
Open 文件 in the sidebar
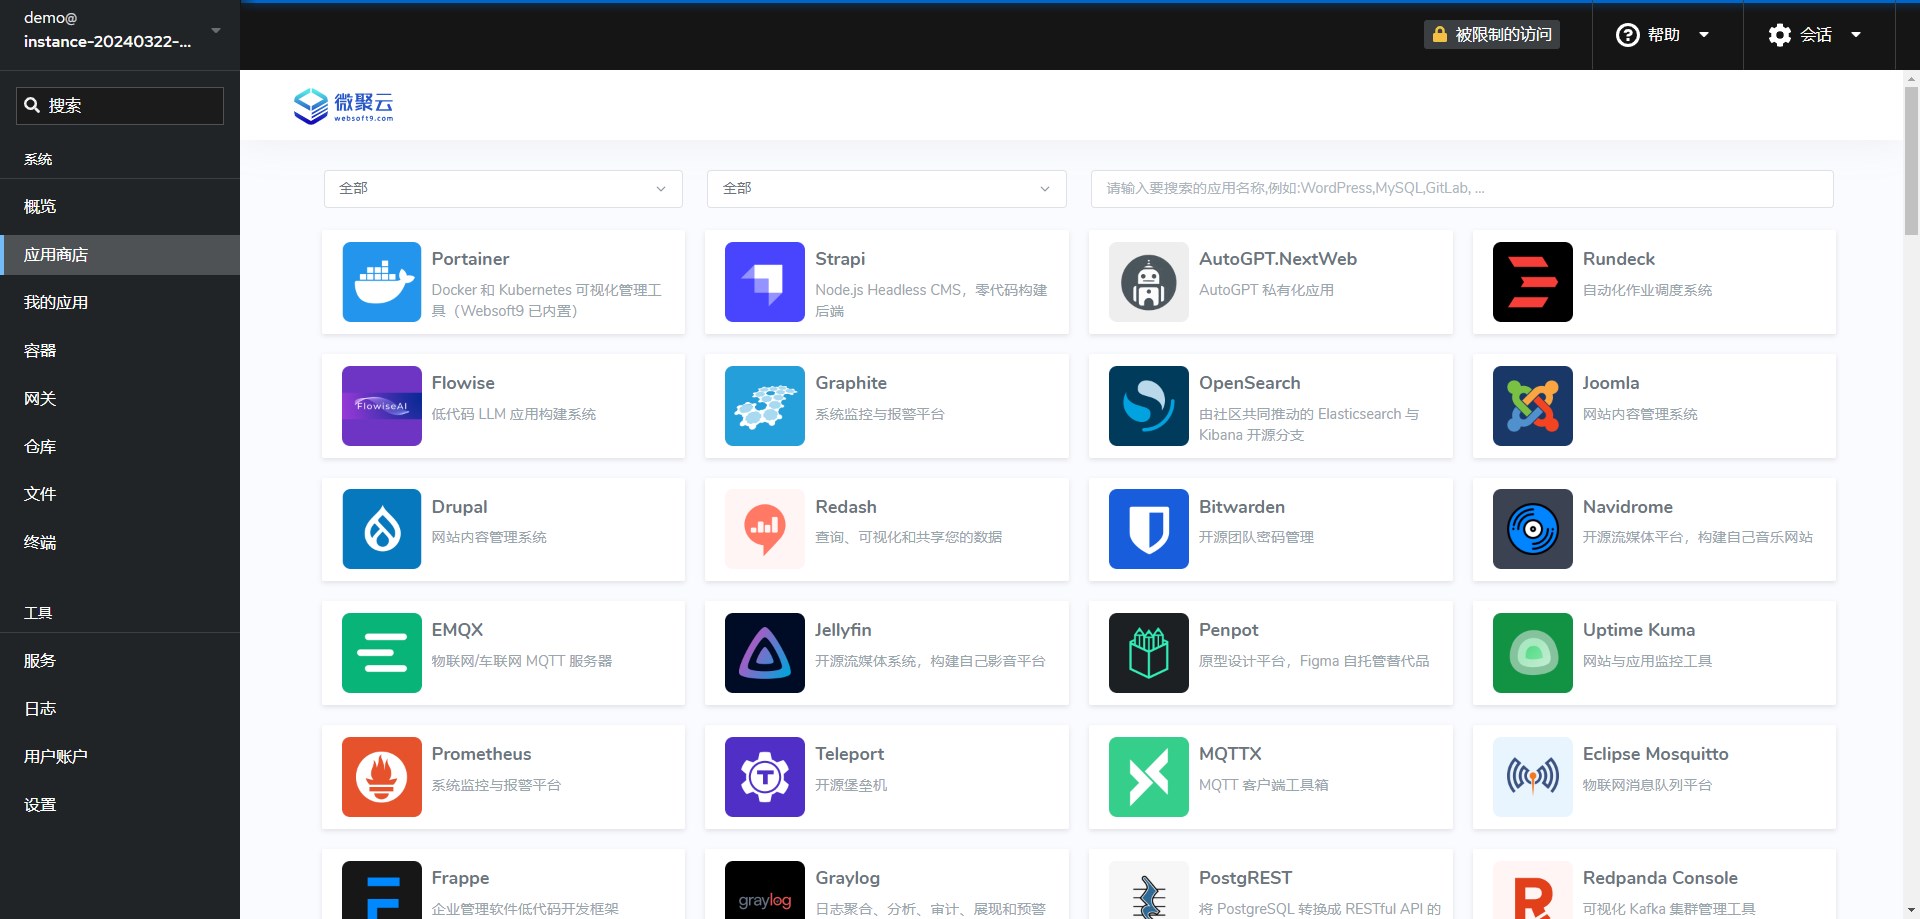(x=120, y=494)
